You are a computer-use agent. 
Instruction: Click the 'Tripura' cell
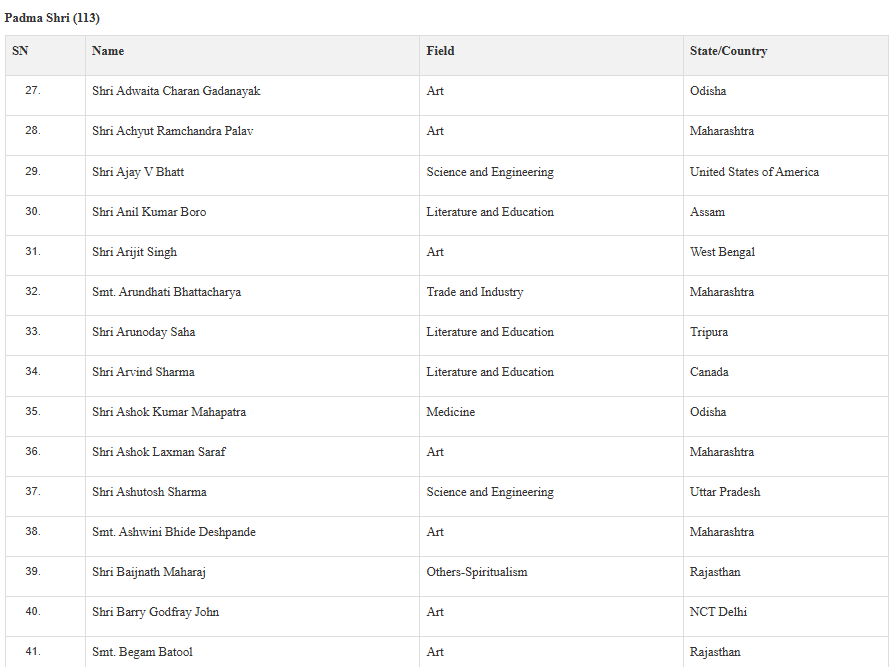(709, 332)
